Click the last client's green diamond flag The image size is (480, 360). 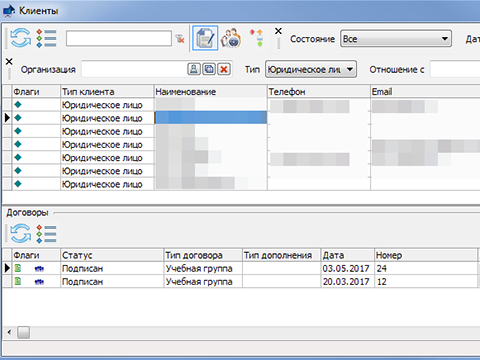[18, 184]
